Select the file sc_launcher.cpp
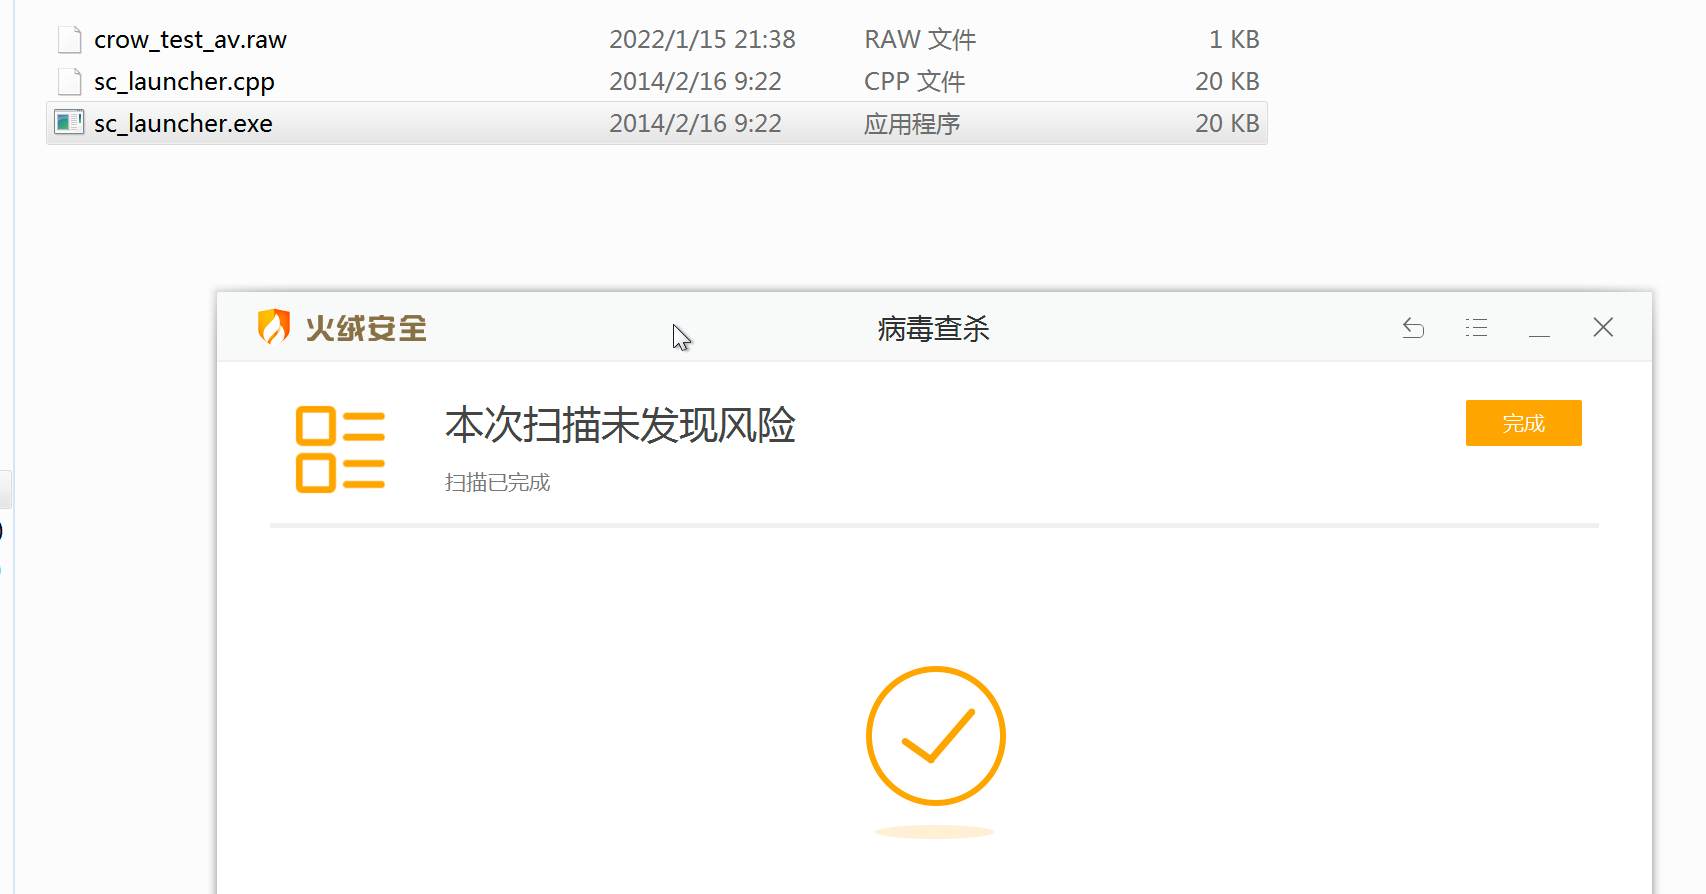 184,82
